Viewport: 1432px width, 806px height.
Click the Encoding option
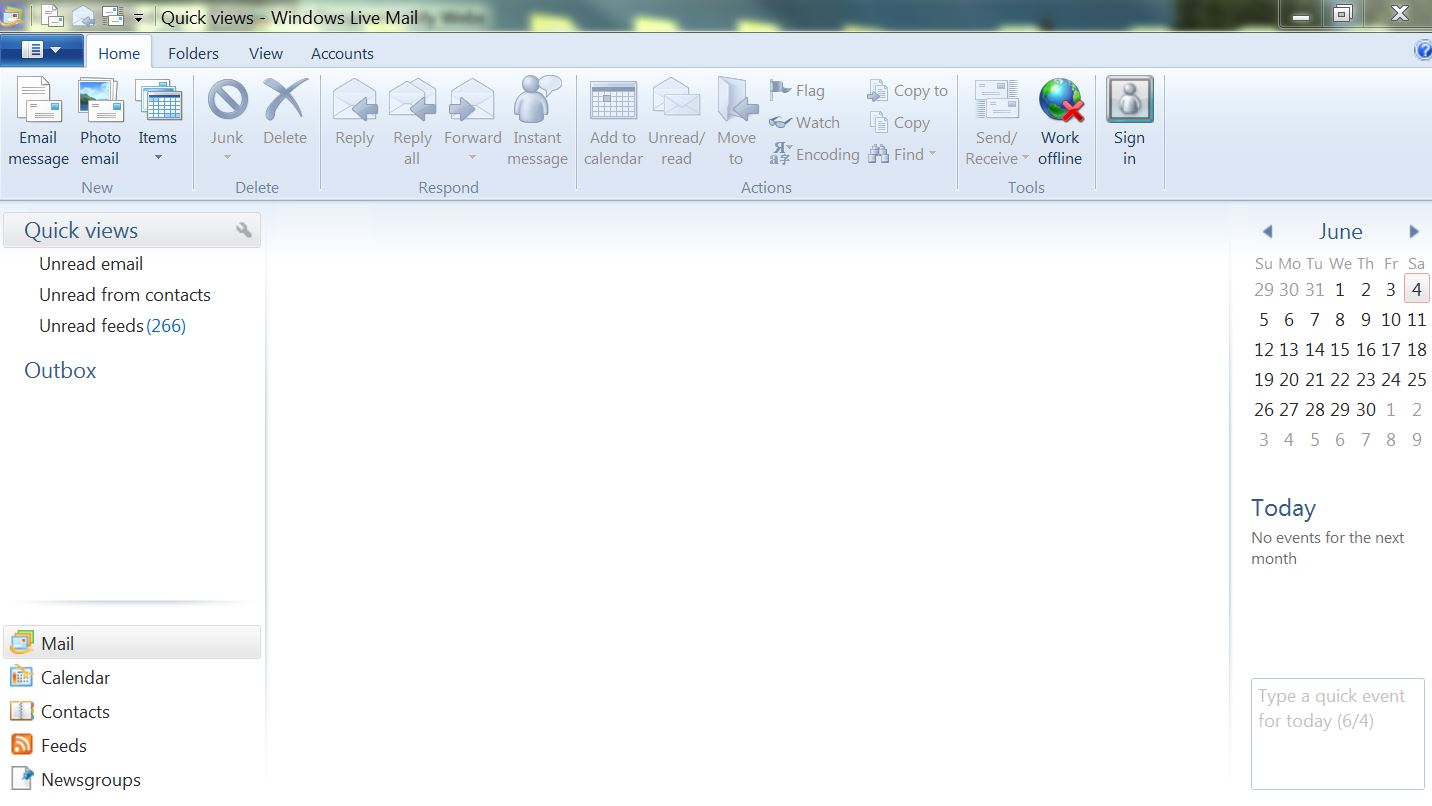[814, 154]
